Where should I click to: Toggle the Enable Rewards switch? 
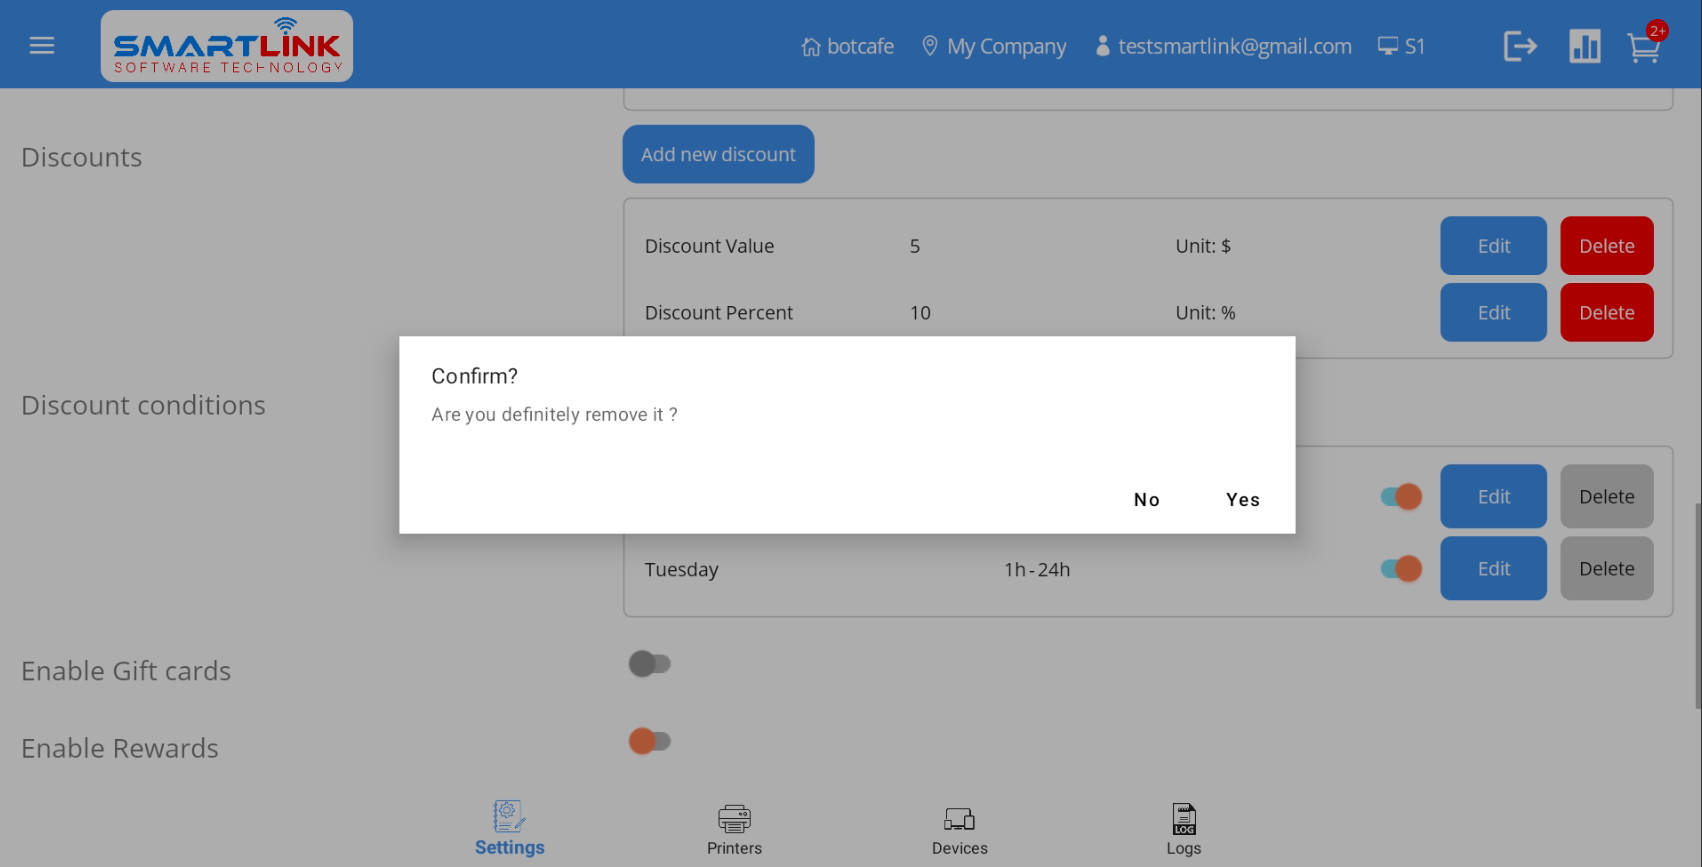pos(650,741)
